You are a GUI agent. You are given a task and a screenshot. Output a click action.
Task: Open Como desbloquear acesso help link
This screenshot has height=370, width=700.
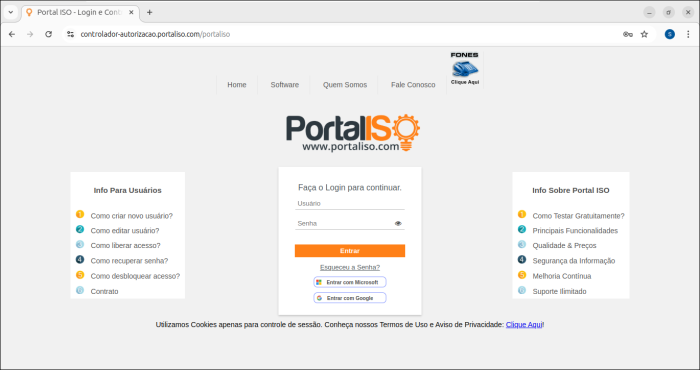point(135,276)
